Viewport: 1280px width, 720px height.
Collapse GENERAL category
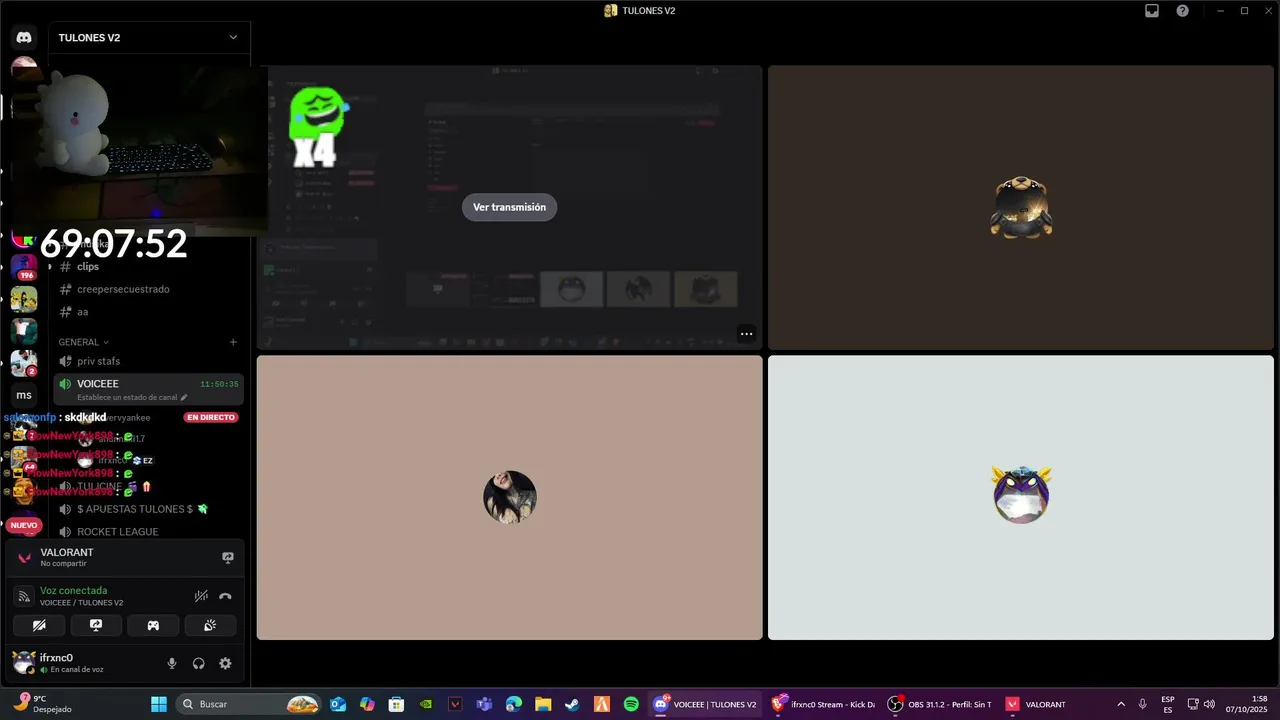(x=83, y=342)
